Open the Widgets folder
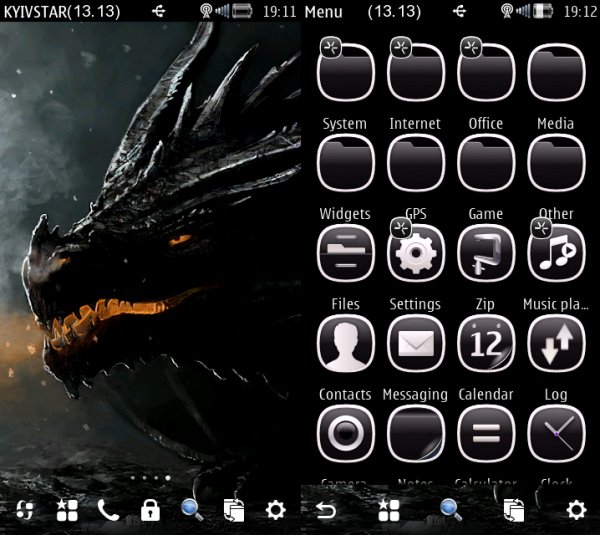The image size is (600, 535). click(346, 163)
